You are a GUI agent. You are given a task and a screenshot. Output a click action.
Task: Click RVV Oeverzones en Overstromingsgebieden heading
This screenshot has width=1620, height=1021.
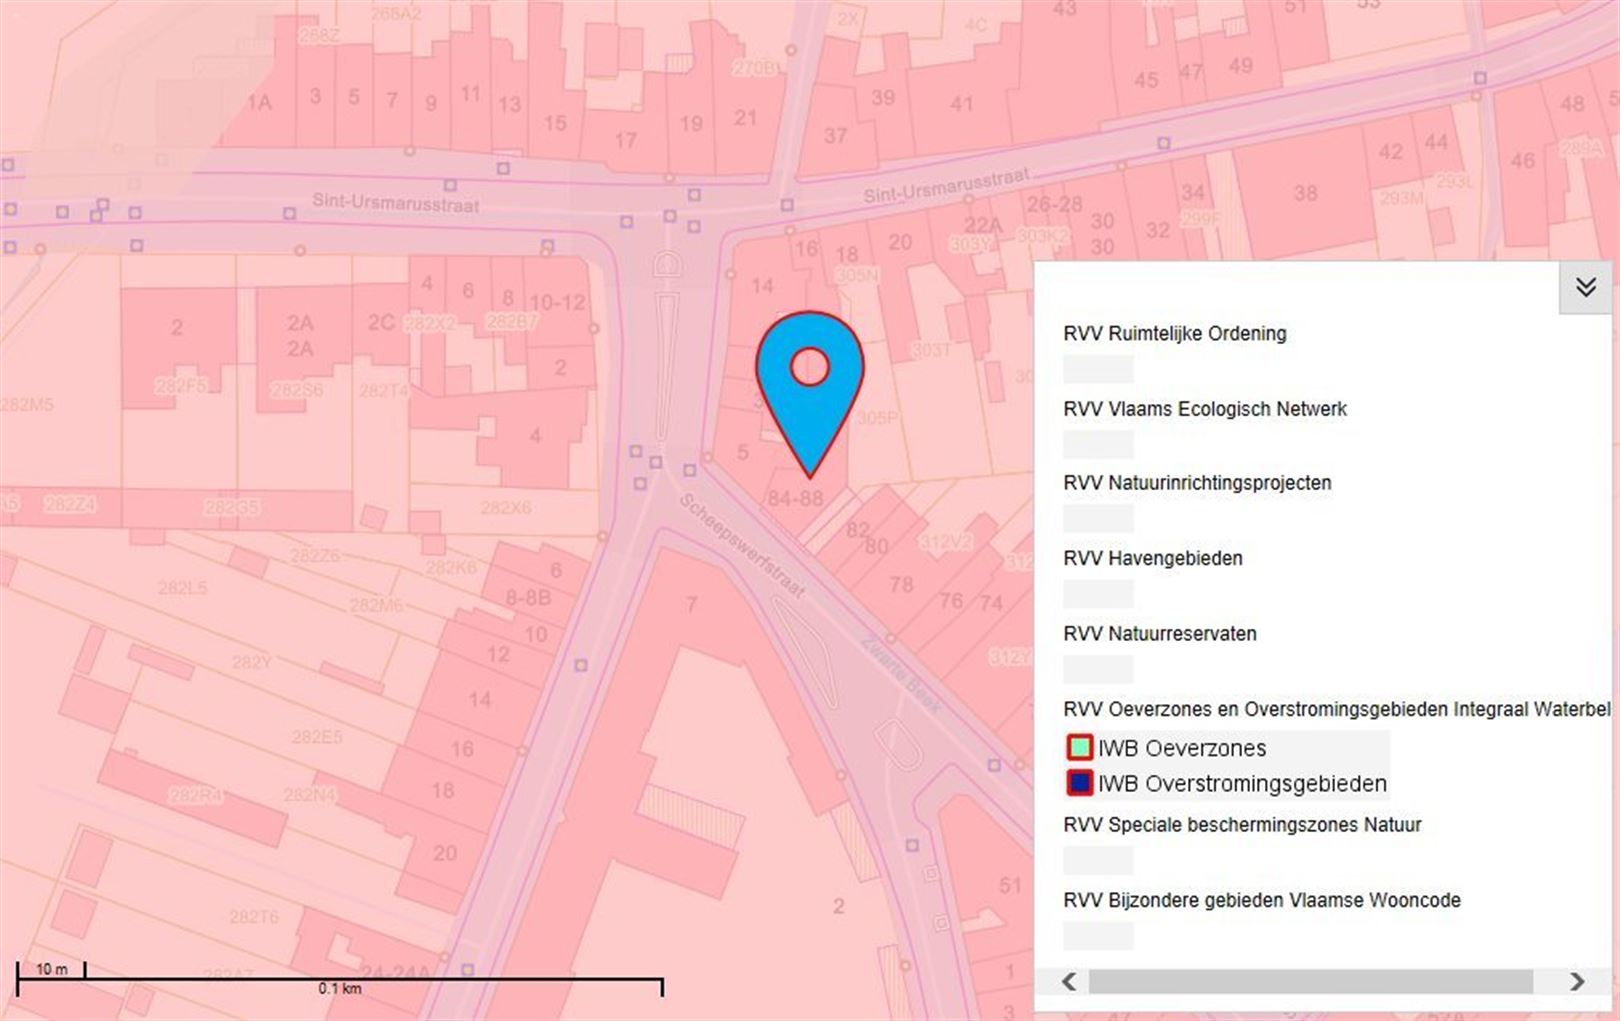1337,709
